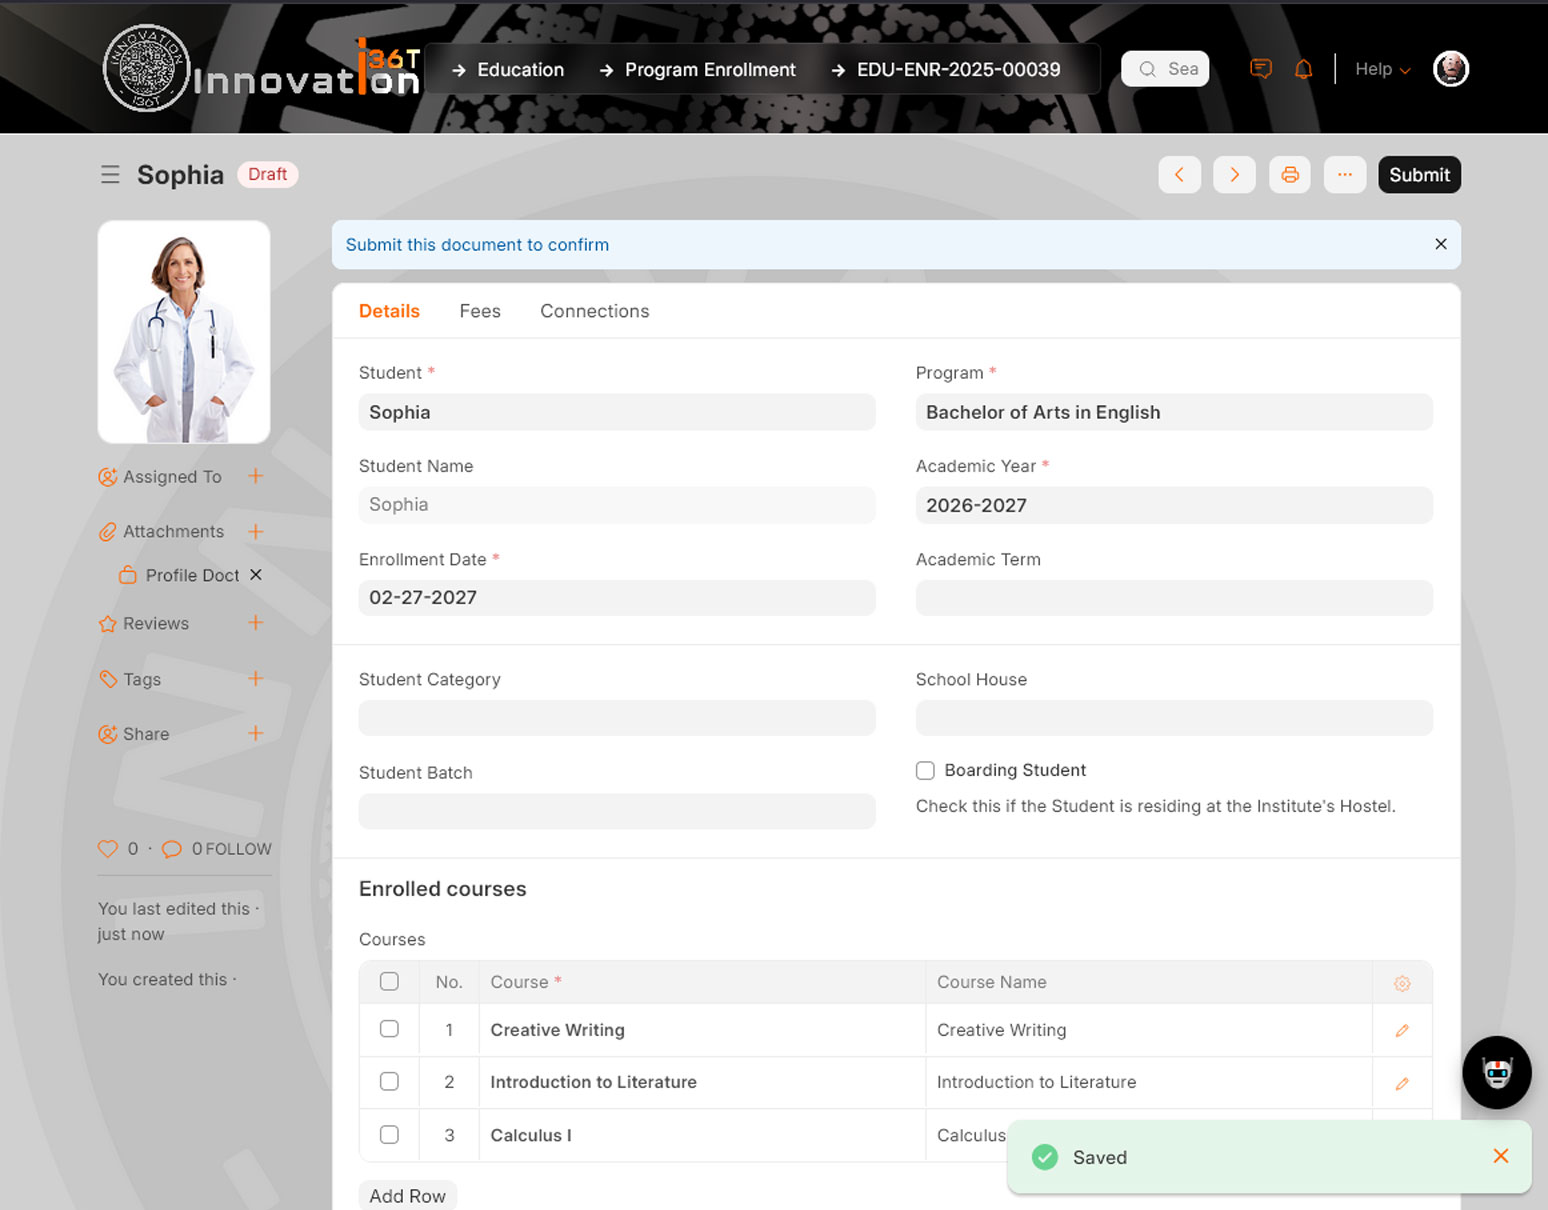Click the print document icon

coord(1289,175)
